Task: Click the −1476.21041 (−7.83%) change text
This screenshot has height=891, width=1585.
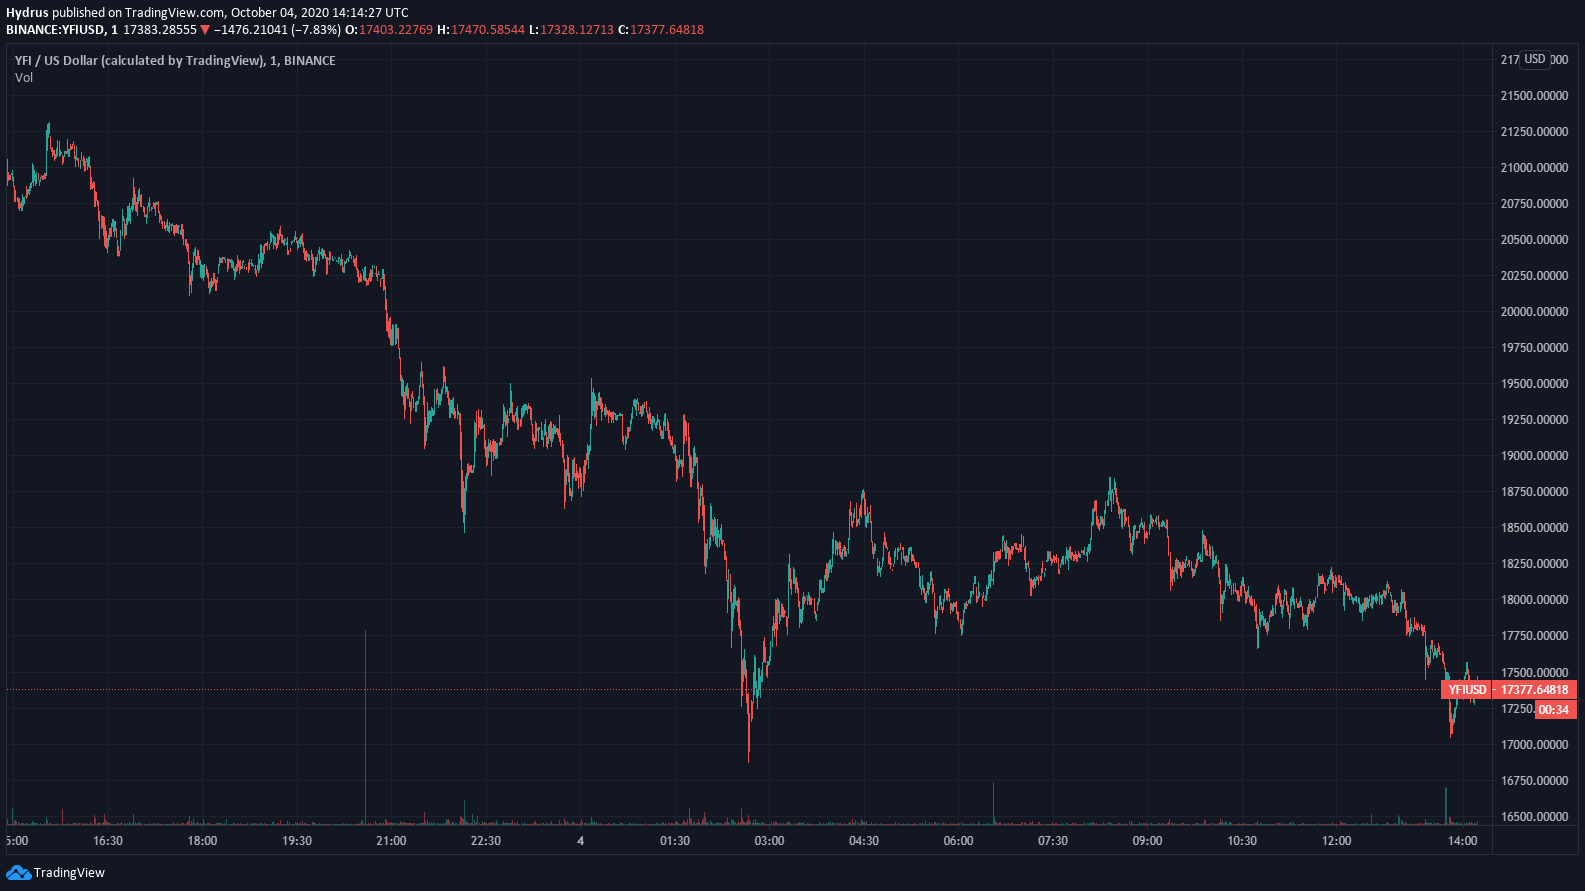Action: pyautogui.click(x=277, y=30)
